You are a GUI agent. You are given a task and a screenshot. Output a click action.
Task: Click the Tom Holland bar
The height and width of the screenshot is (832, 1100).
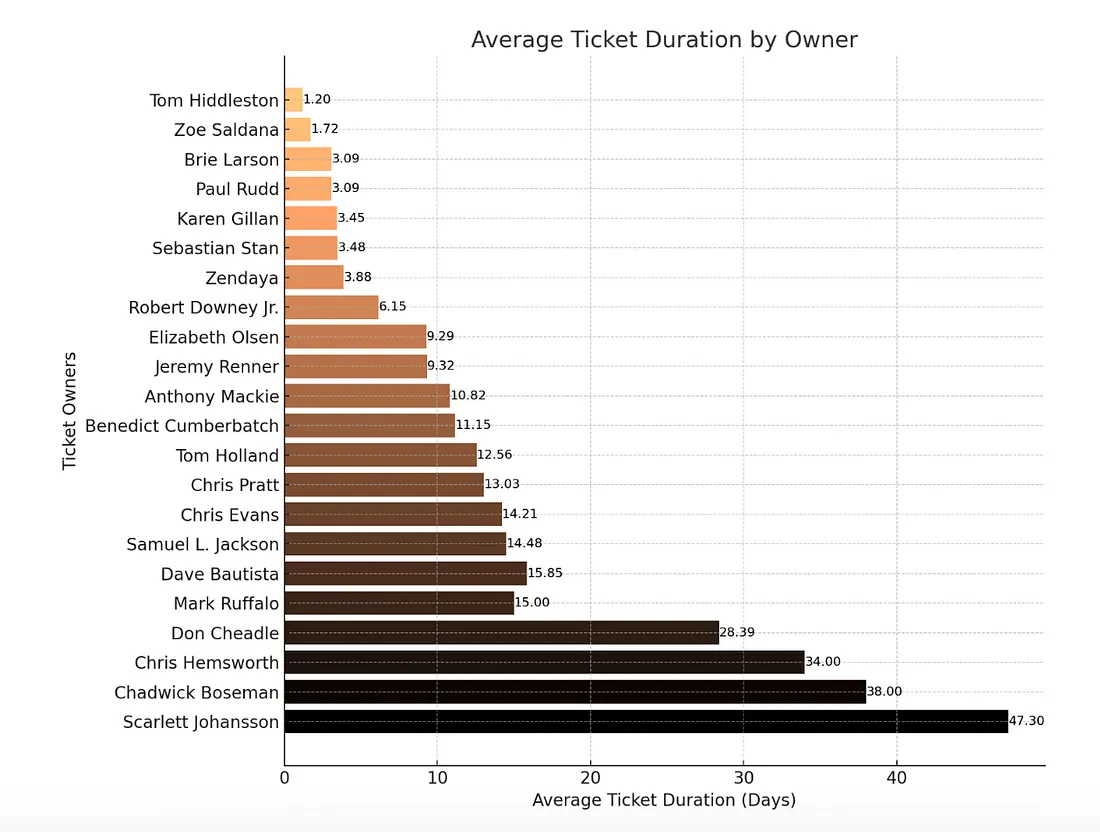pos(381,455)
